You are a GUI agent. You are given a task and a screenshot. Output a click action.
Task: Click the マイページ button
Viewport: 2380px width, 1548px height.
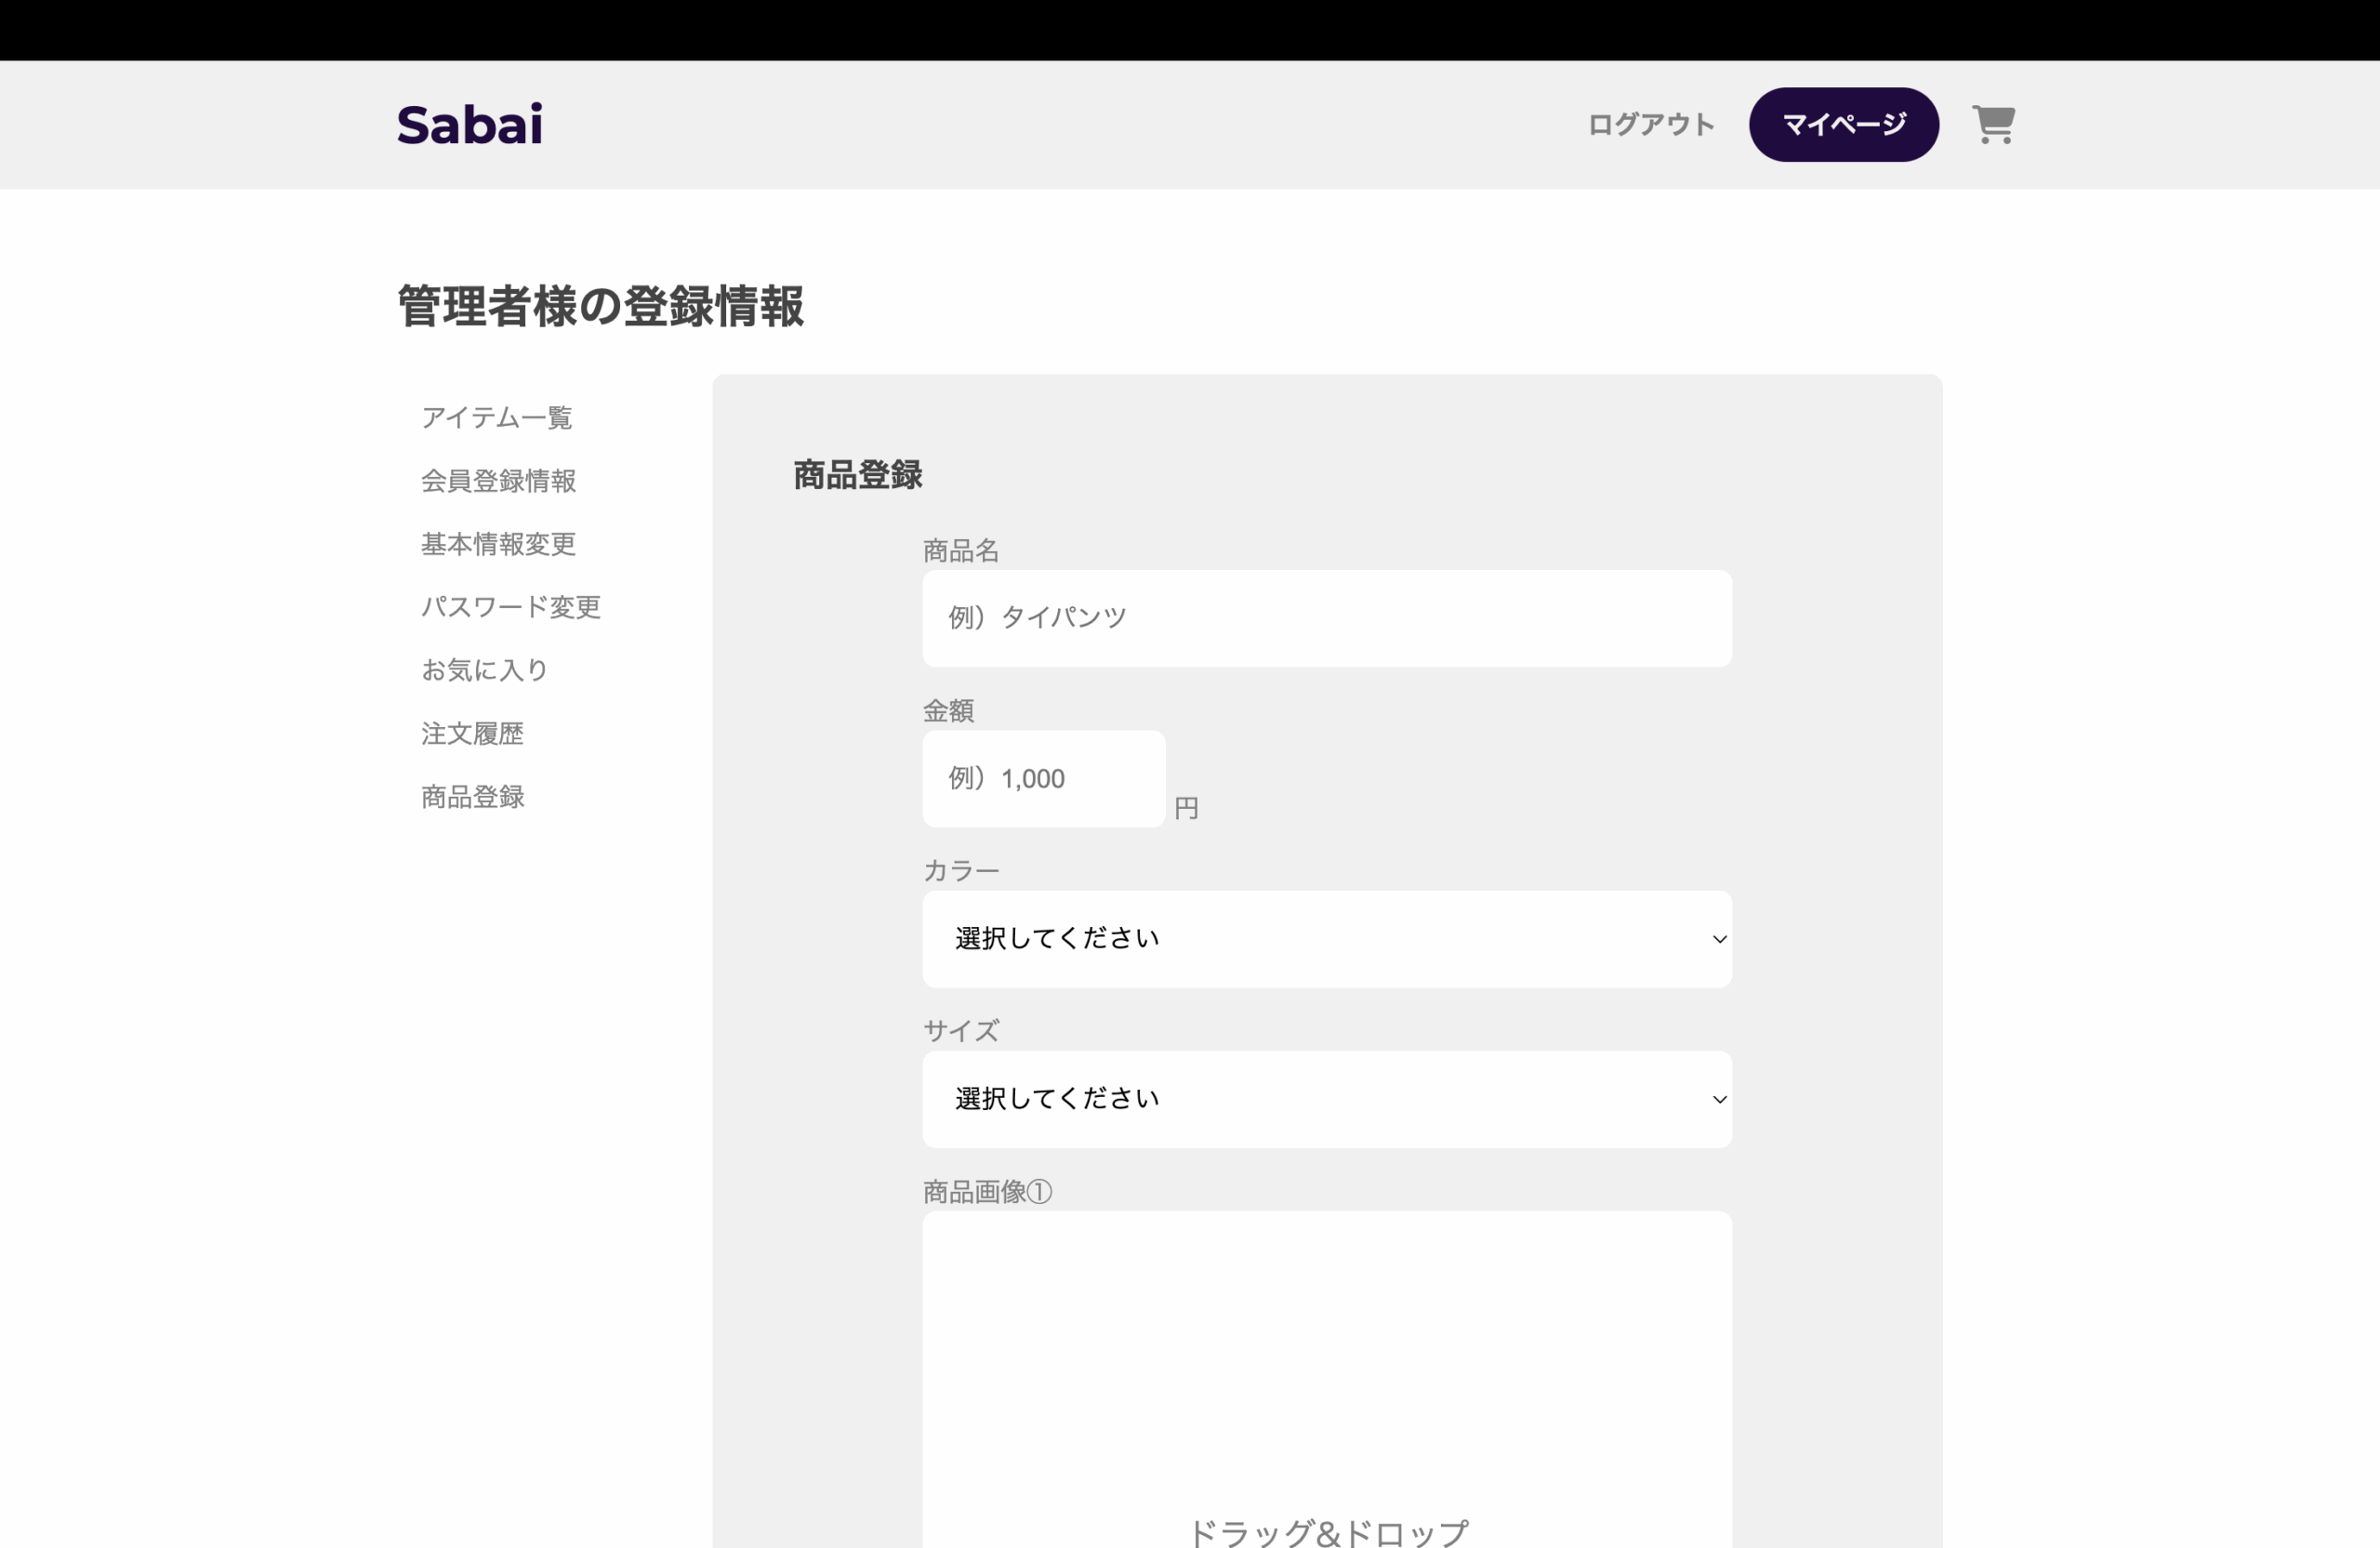pyautogui.click(x=1843, y=125)
